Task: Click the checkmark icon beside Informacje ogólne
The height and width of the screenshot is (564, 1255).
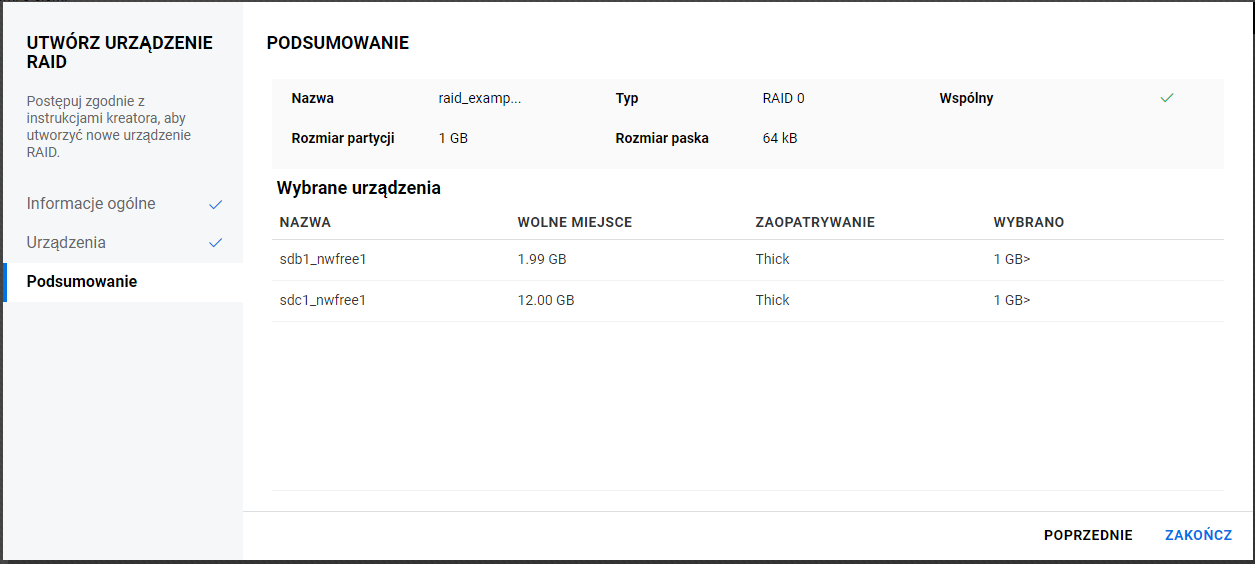Action: pos(215,204)
